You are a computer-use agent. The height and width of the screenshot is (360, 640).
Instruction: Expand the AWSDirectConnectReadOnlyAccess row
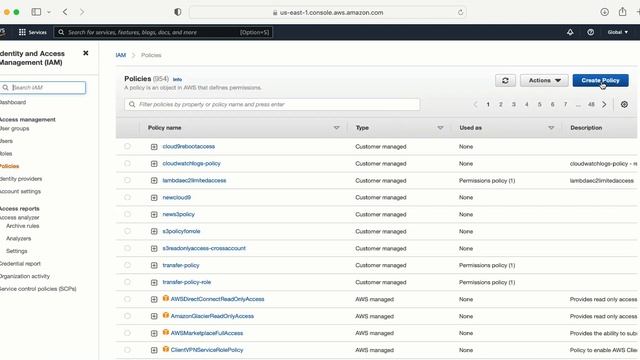tap(154, 299)
